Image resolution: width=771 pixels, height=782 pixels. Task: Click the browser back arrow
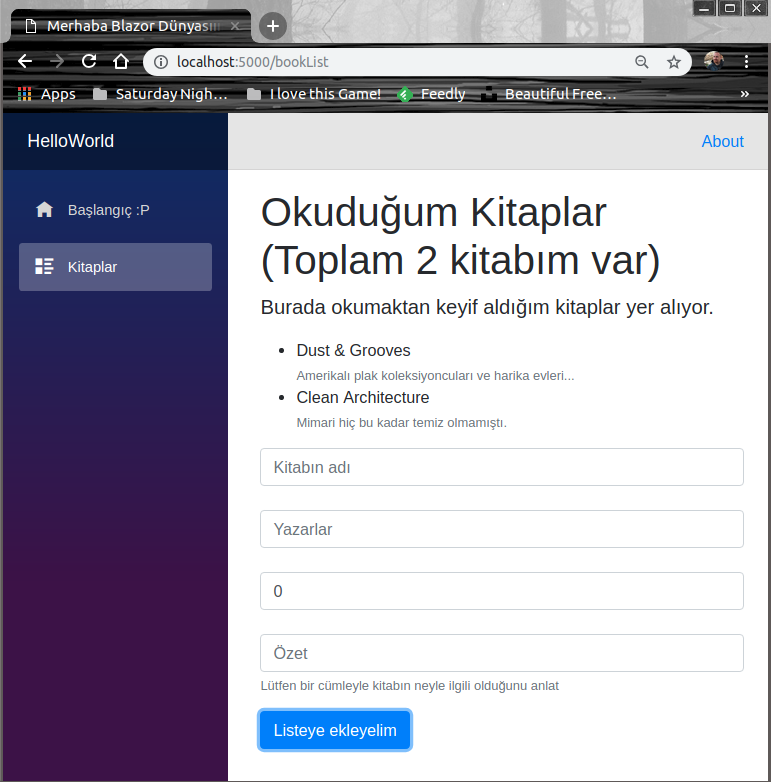25,62
